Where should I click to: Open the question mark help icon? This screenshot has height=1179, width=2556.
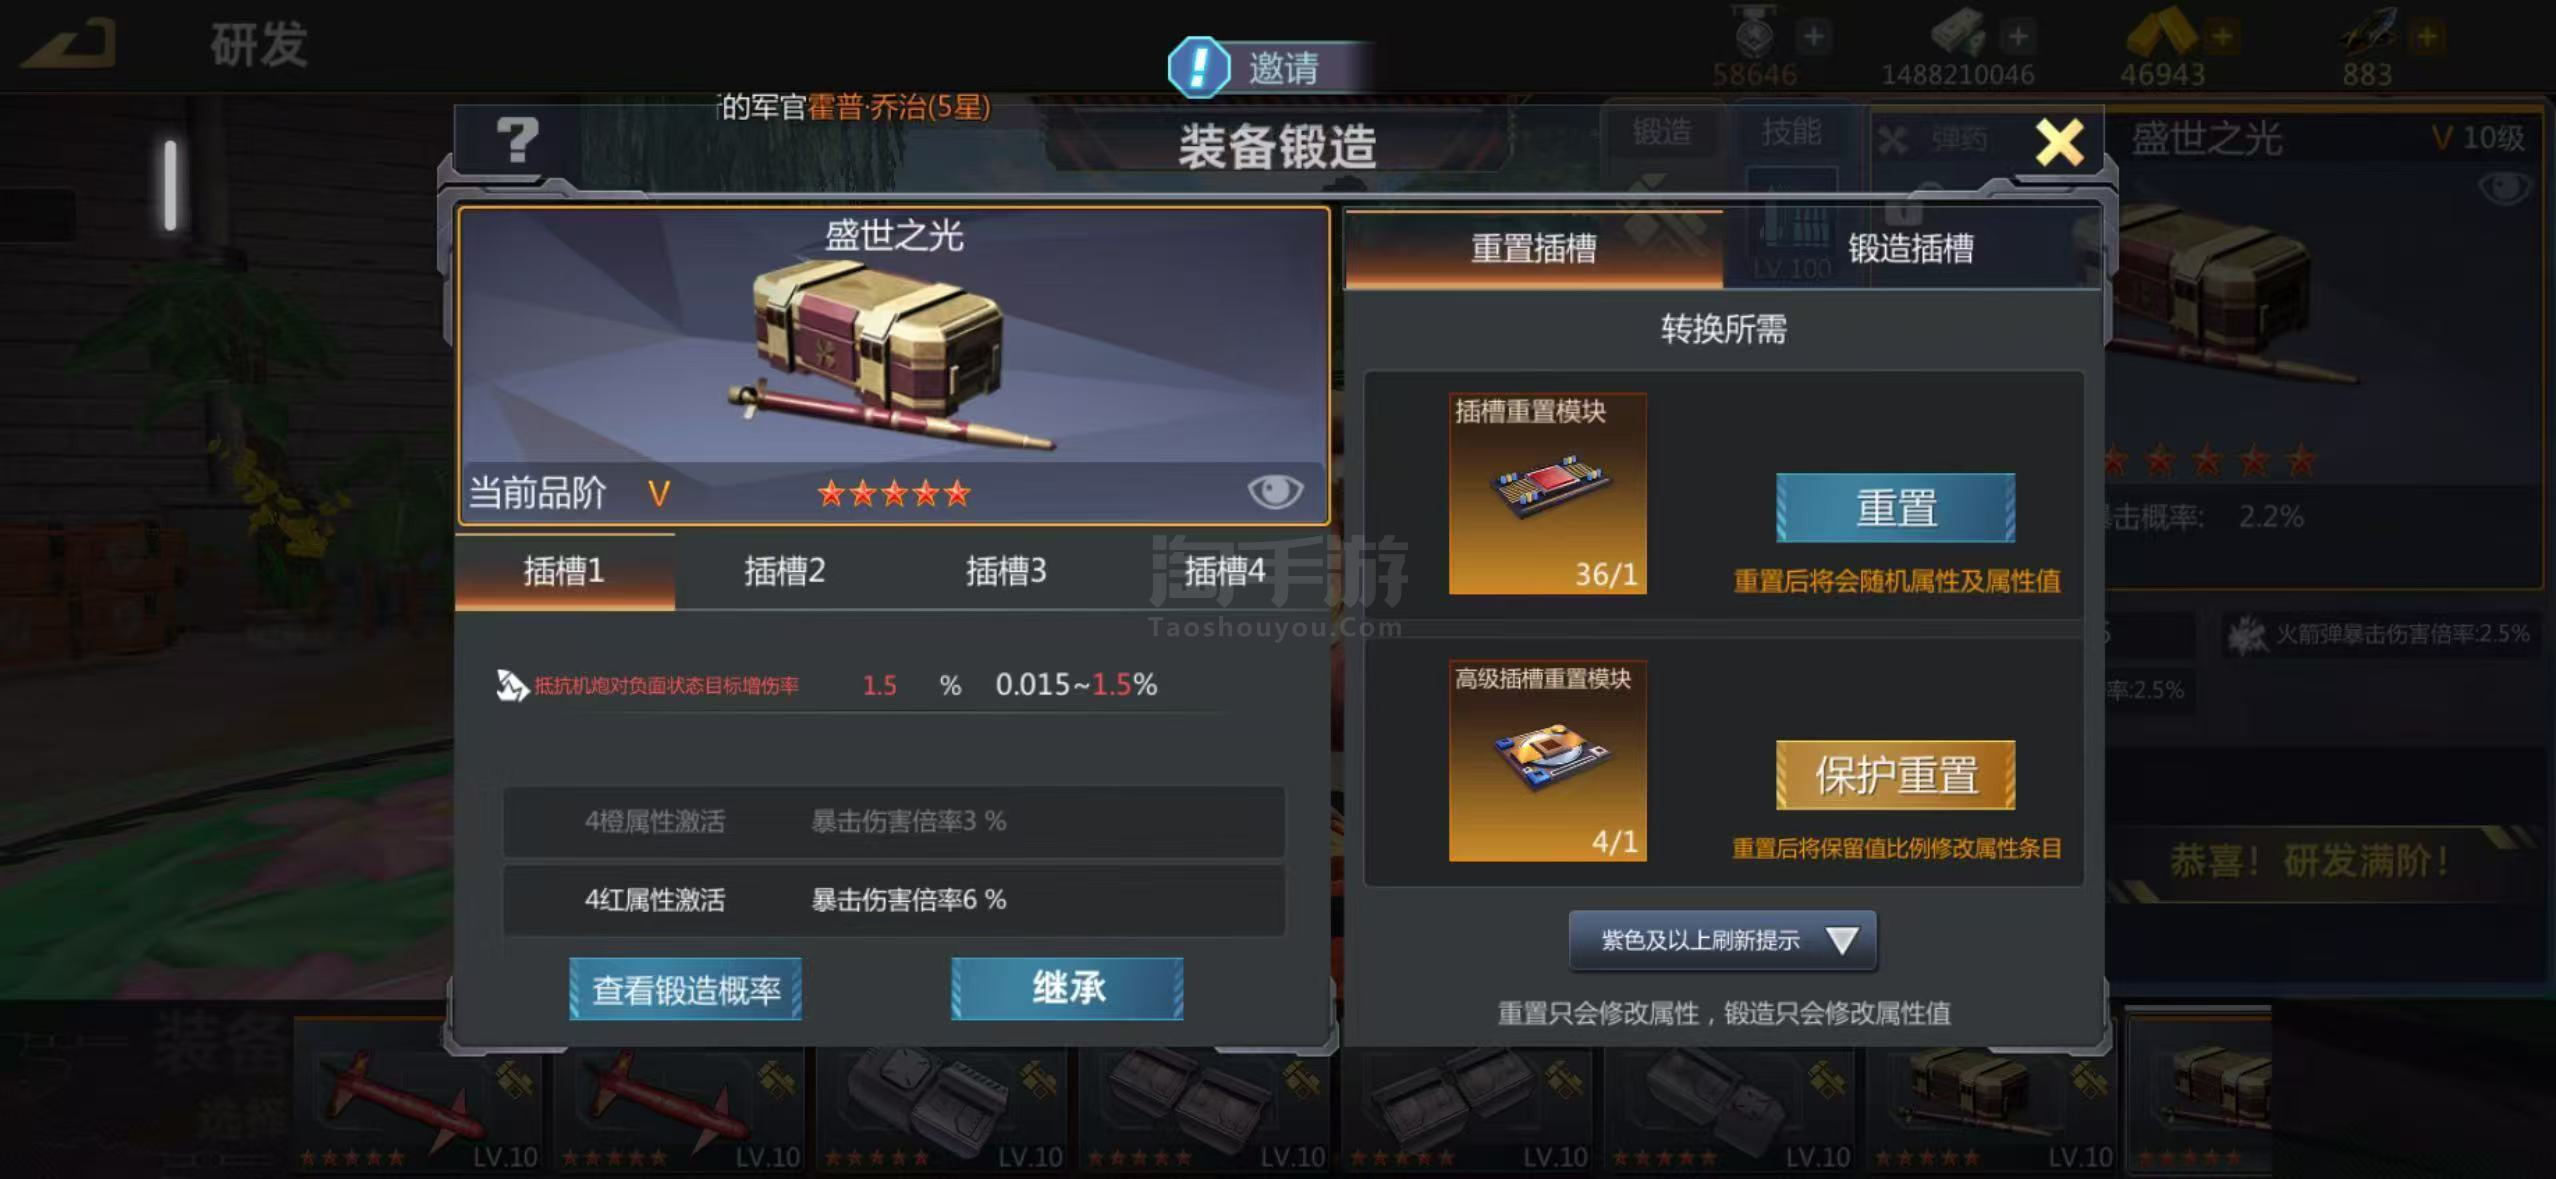[517, 139]
